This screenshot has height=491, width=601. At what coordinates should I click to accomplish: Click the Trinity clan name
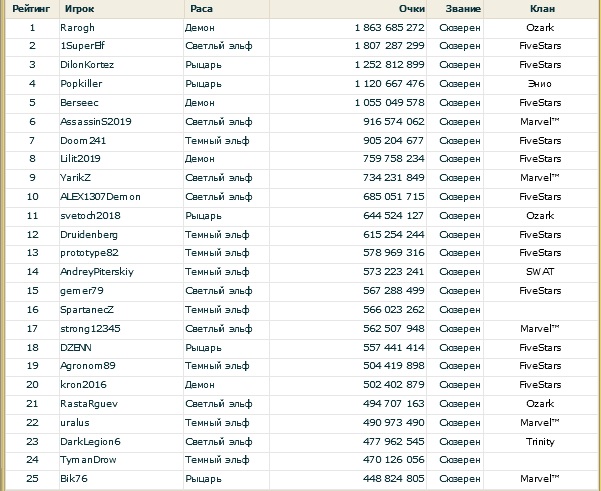[540, 441]
